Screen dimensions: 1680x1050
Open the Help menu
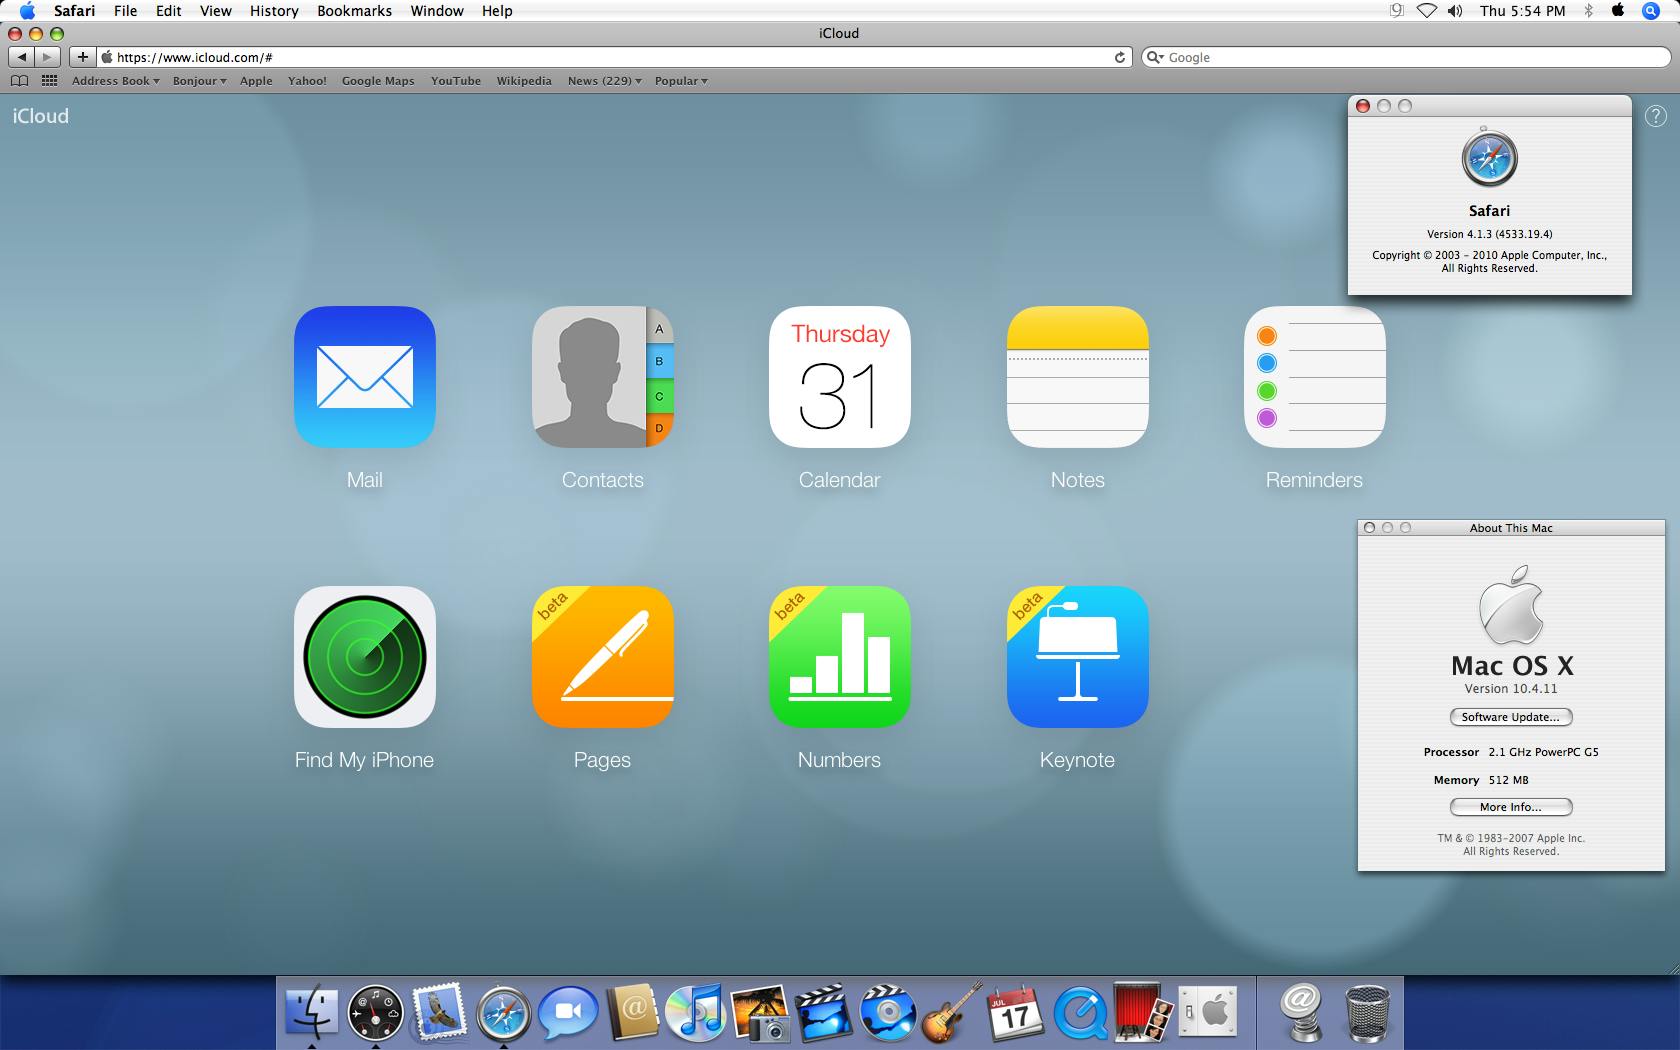point(497,11)
